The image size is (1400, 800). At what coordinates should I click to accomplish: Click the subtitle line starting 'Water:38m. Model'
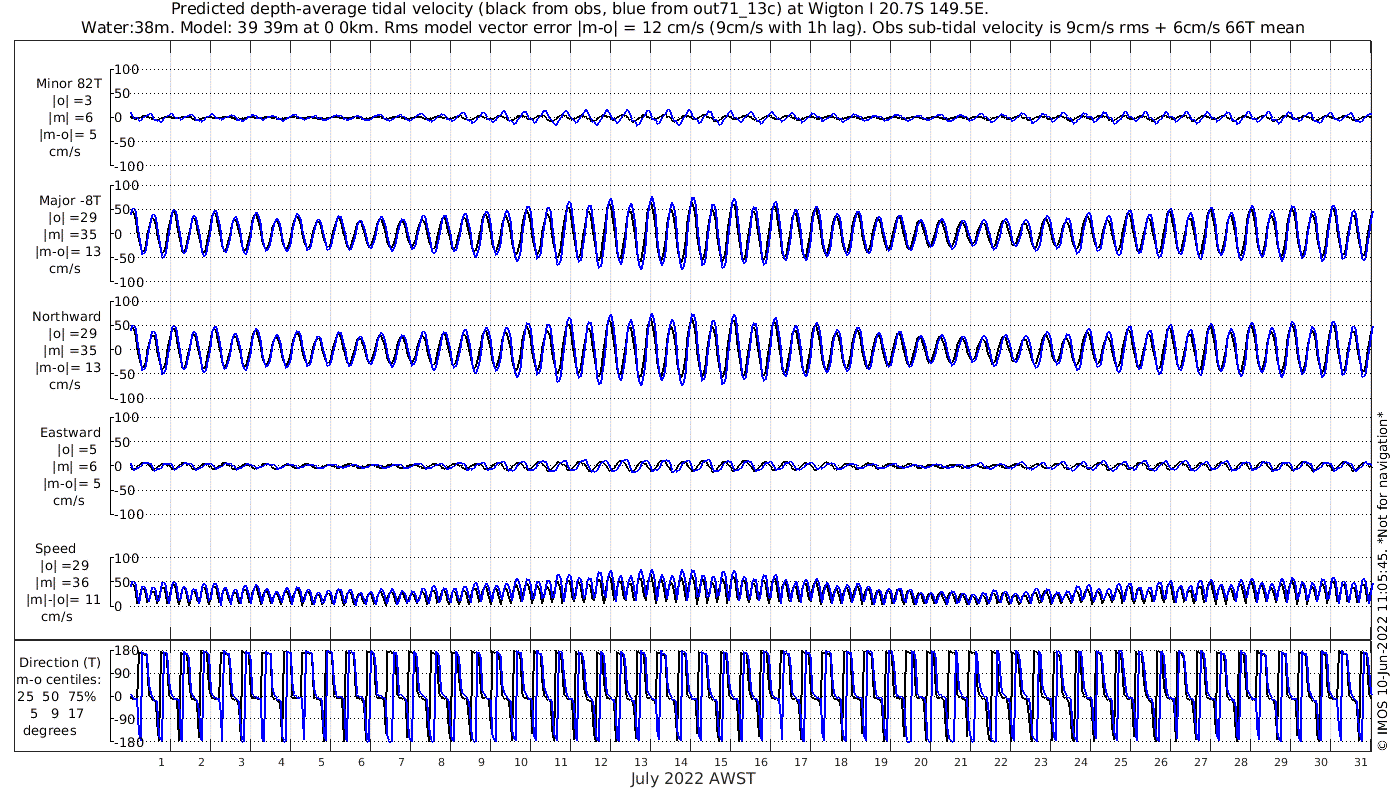pos(692,27)
